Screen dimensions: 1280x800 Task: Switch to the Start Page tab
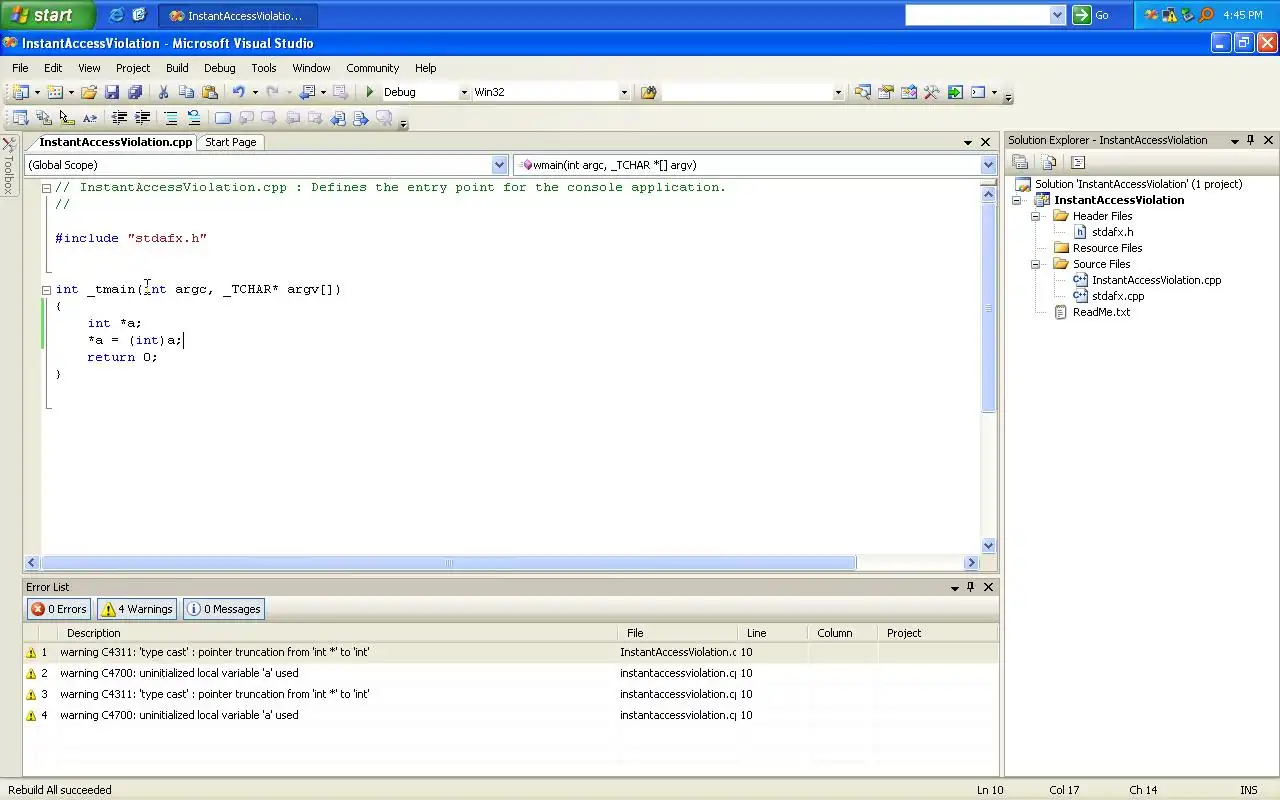[x=231, y=142]
